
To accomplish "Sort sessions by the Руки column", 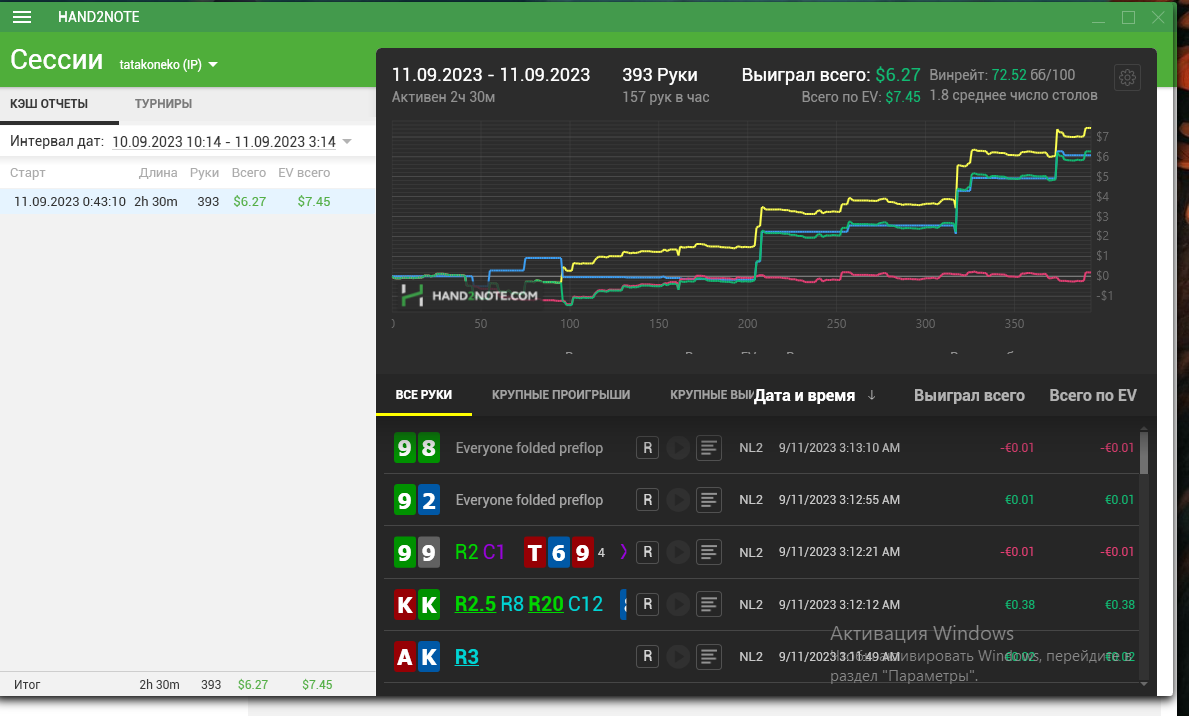I will coord(204,173).
